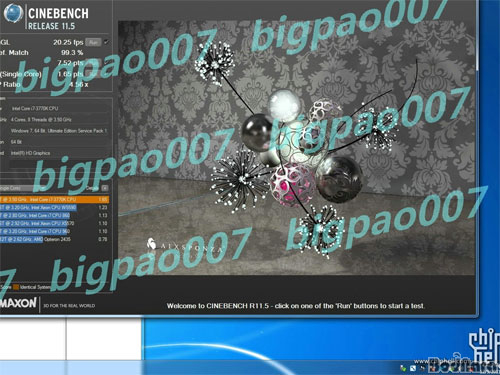The width and height of the screenshot is (500, 375).
Task: Click the '3D FOR THE REAL WORLD' tagline
Action: coord(69,305)
